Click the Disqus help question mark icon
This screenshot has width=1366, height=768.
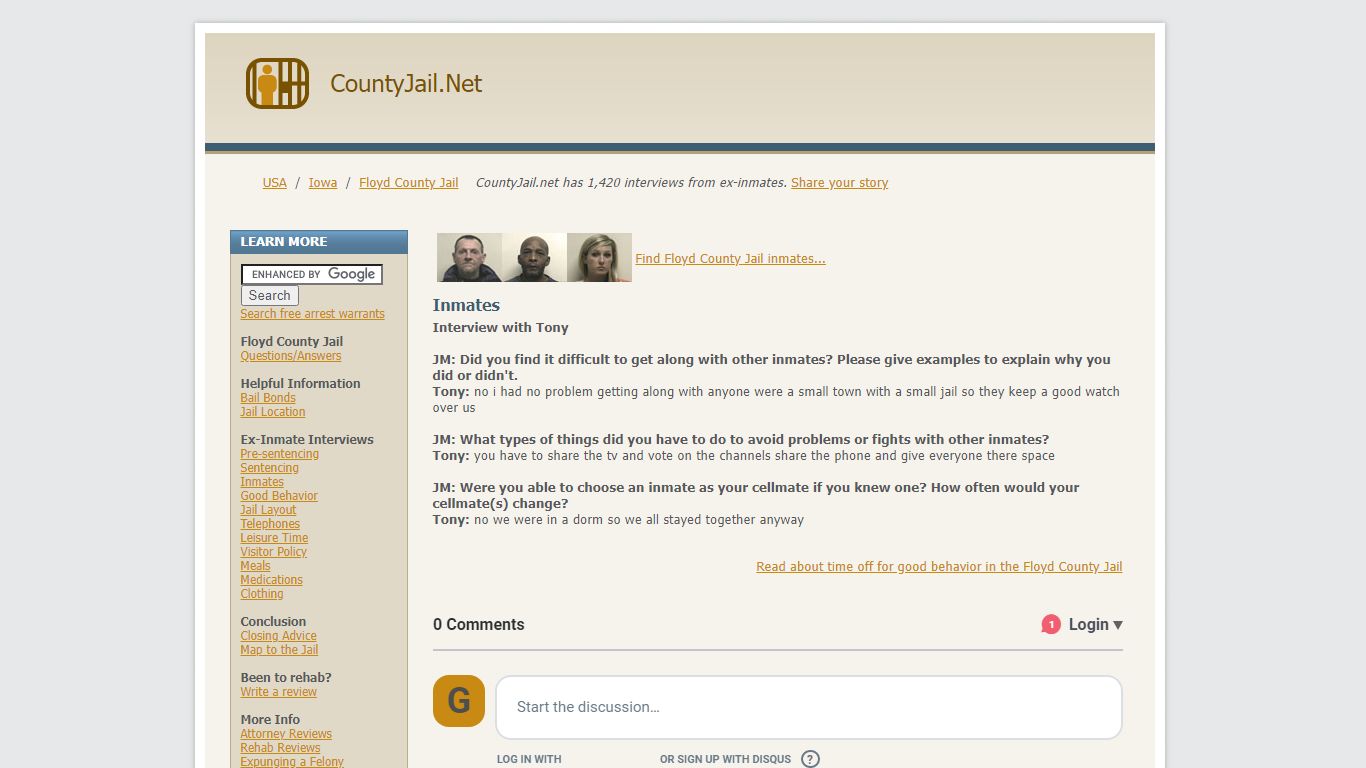810,759
